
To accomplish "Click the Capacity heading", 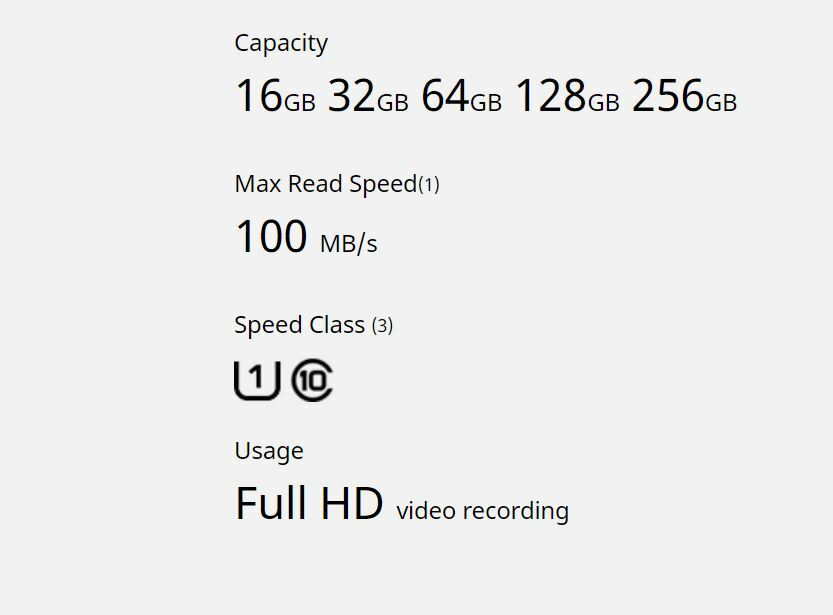I will (x=281, y=44).
